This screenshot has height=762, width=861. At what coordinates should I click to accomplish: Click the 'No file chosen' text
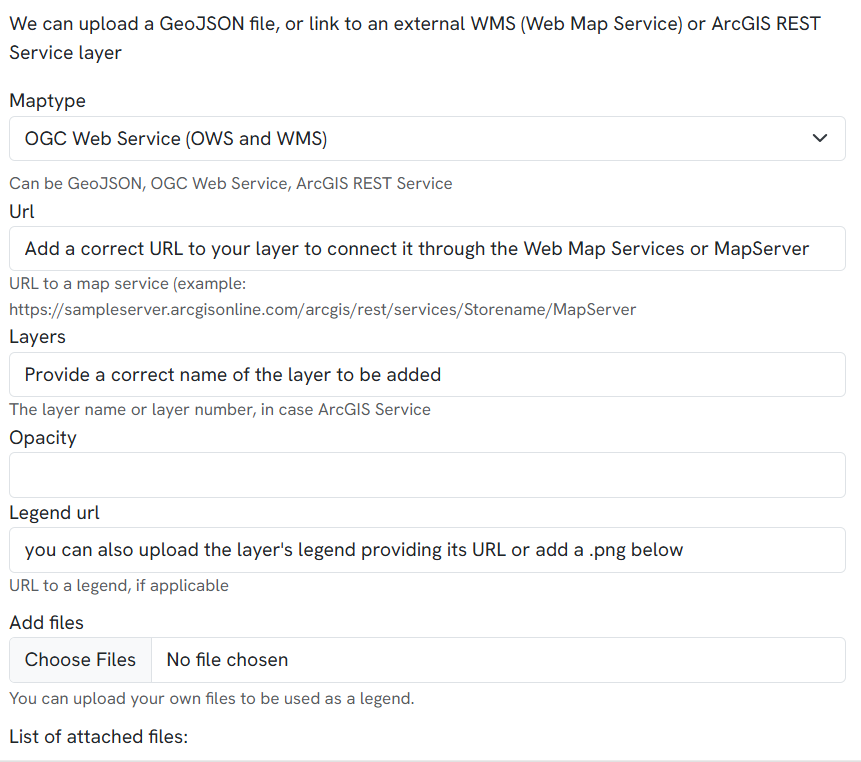(x=227, y=660)
